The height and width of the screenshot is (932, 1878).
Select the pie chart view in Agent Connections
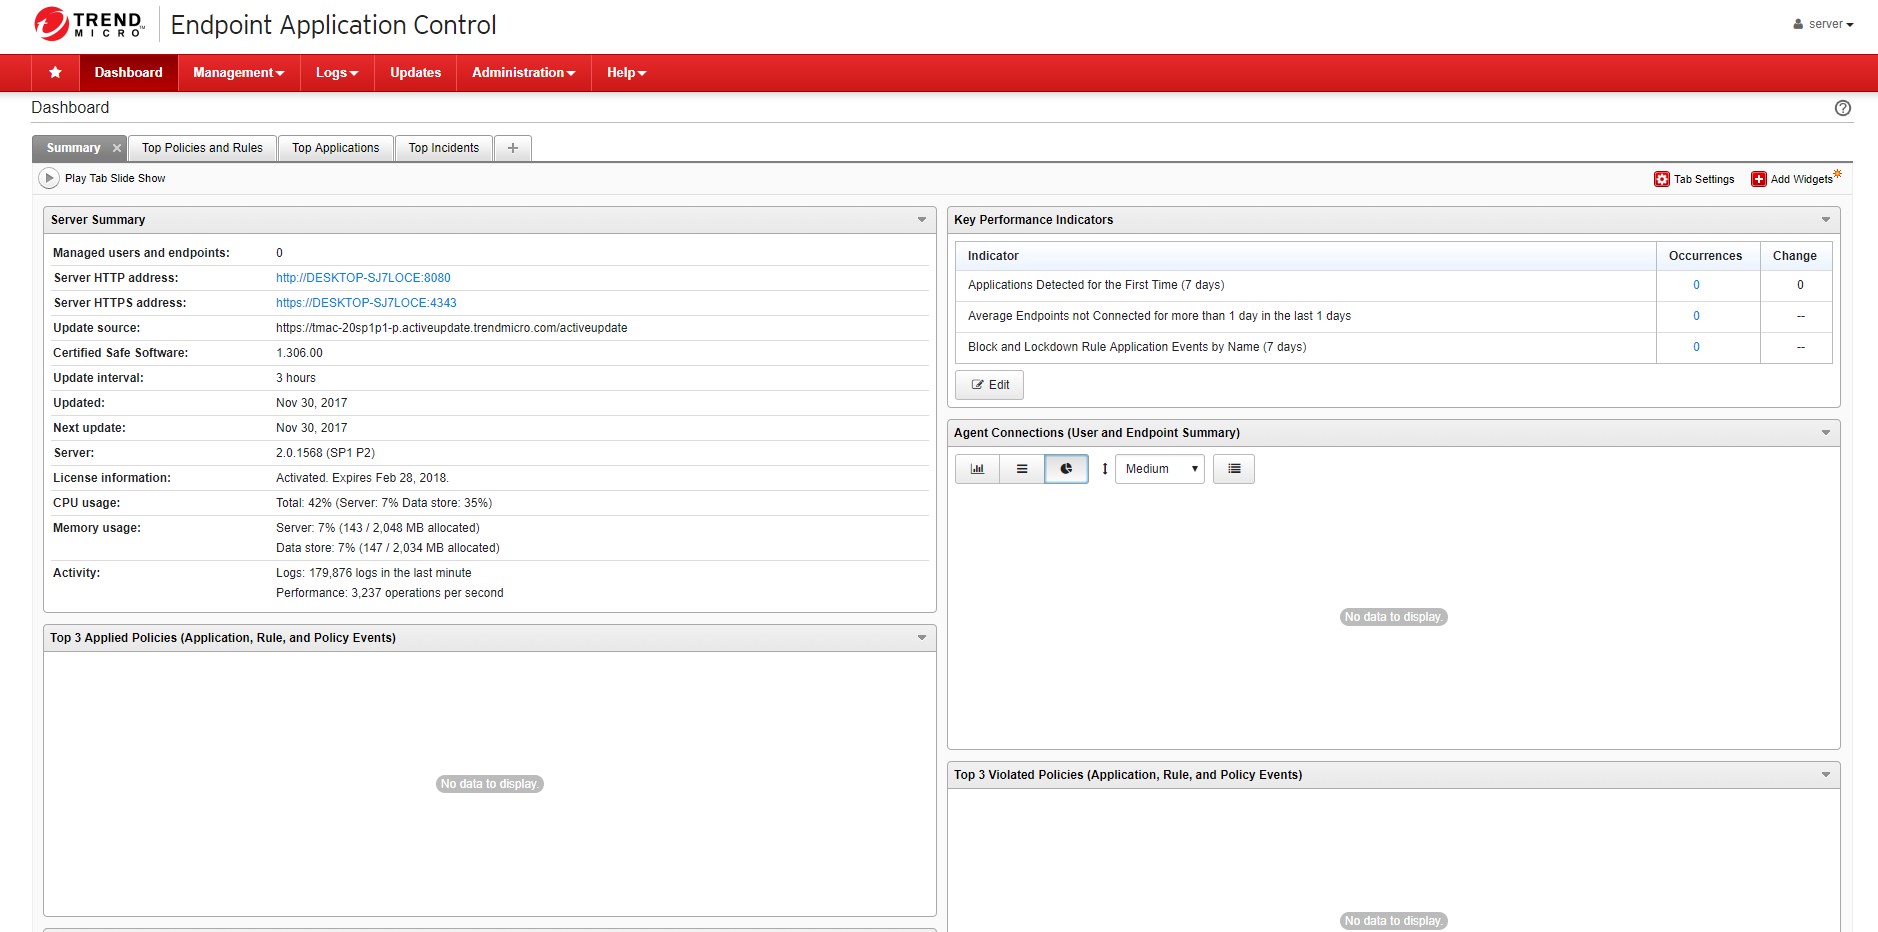click(1066, 468)
